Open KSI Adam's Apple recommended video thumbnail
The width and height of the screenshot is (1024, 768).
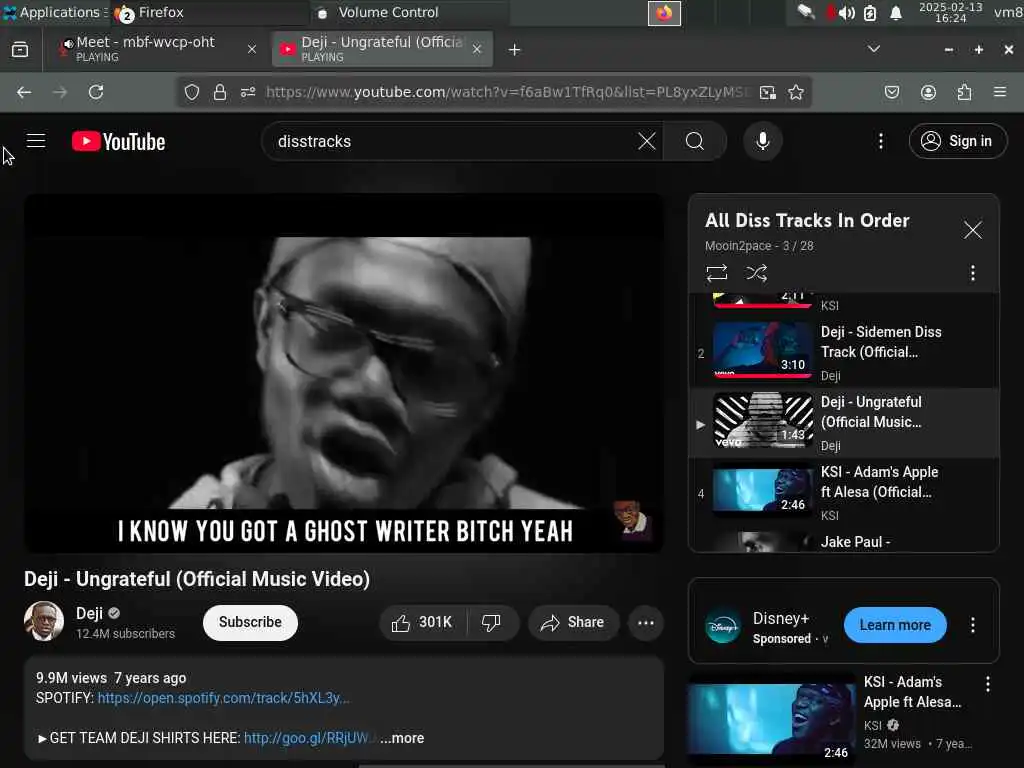771,718
